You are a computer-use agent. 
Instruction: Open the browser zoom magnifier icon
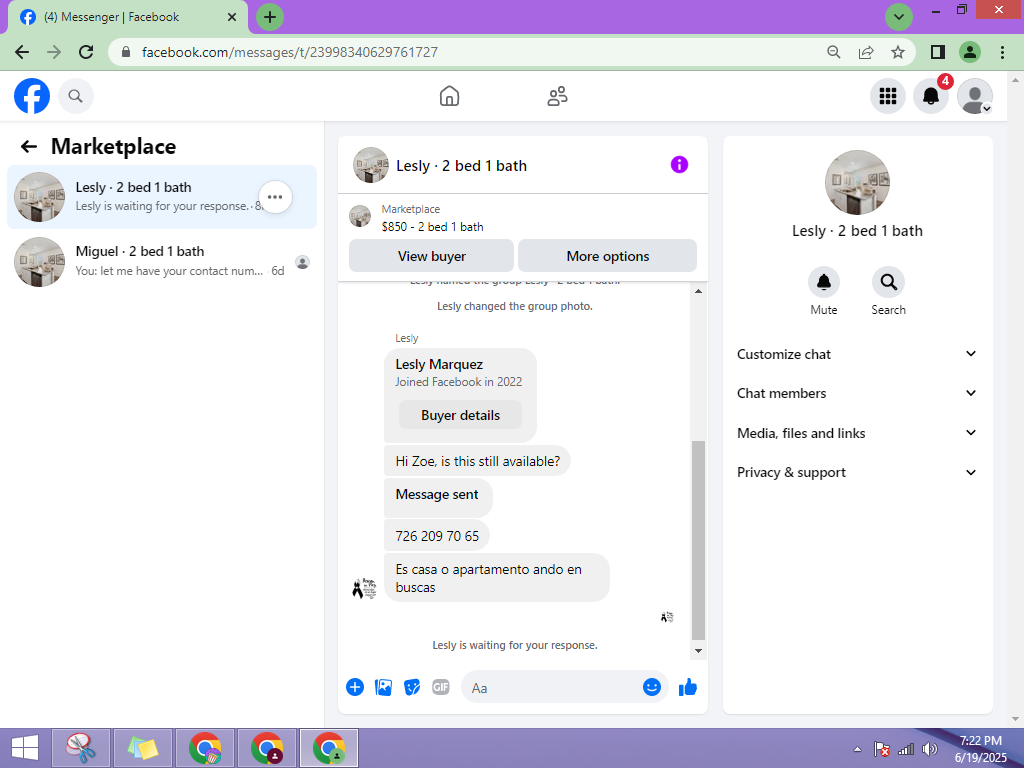[834, 52]
